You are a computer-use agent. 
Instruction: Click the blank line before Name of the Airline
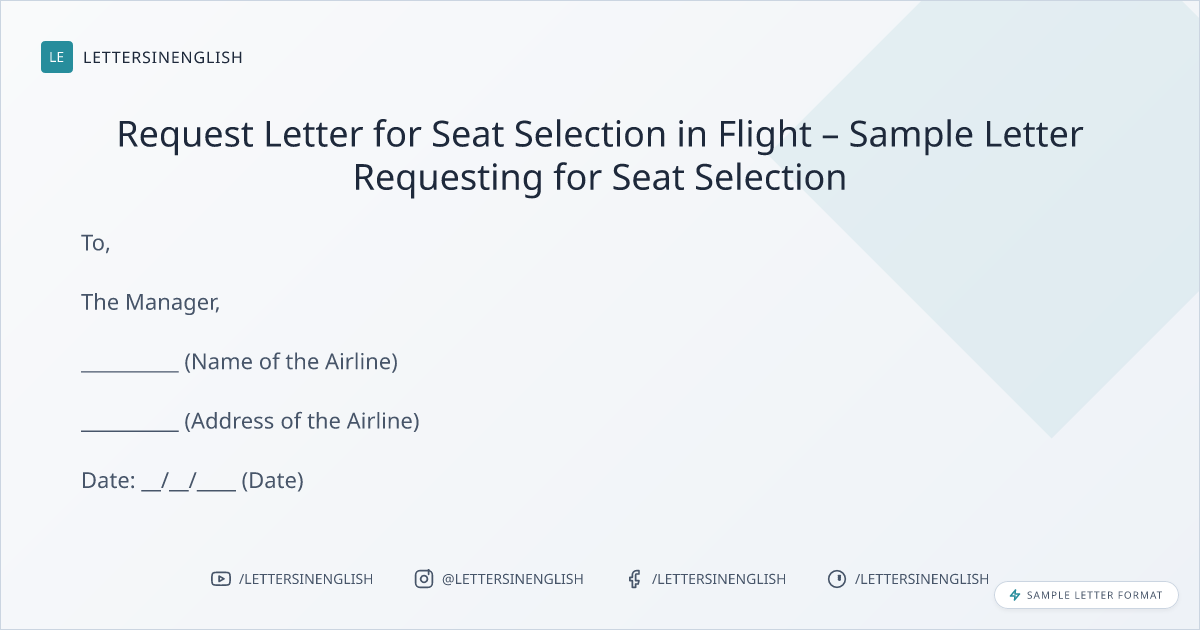(x=130, y=362)
